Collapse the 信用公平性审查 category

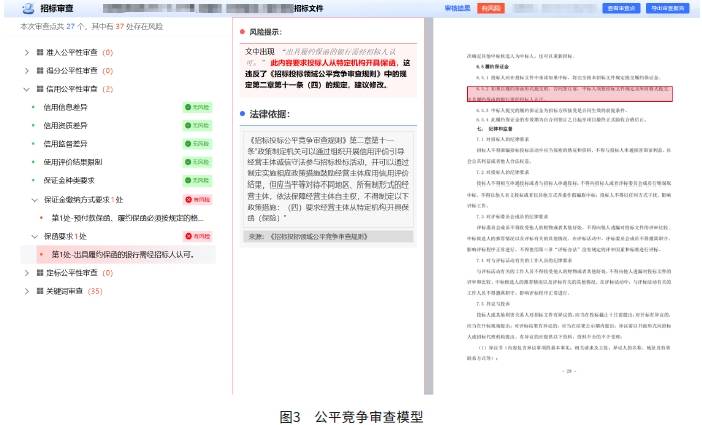coord(26,89)
